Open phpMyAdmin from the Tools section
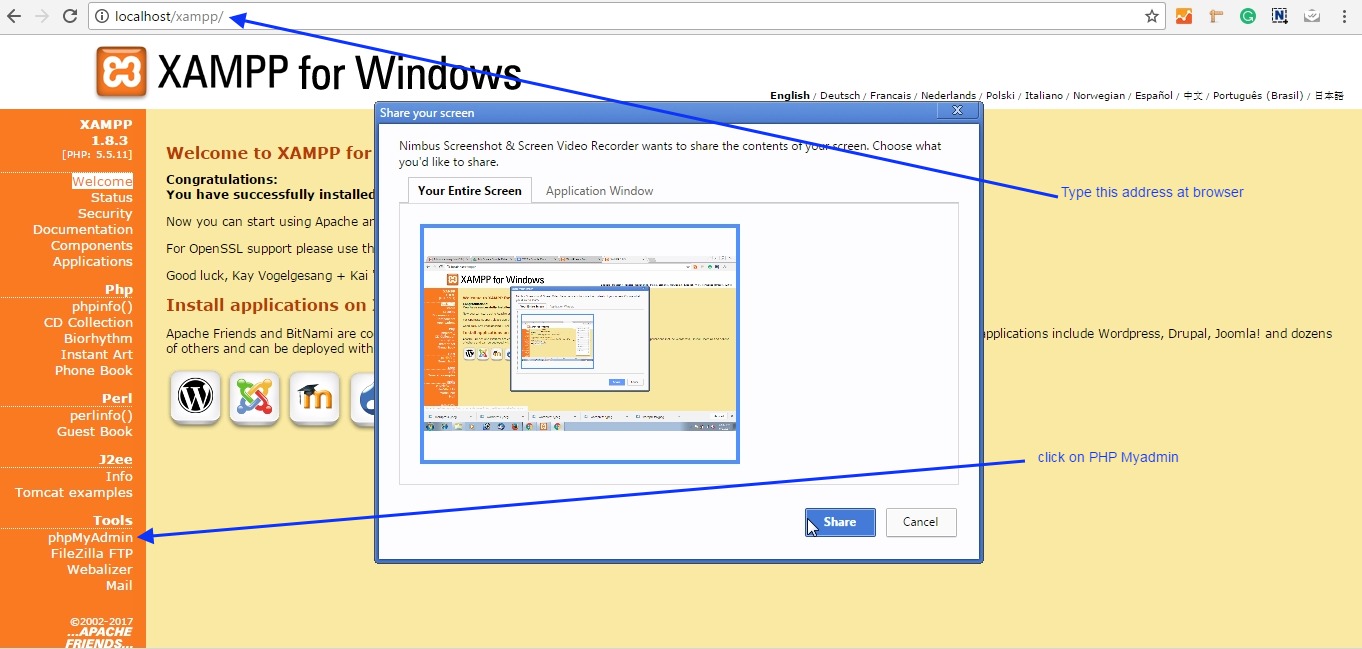Viewport: 1362px width, 649px height. pos(90,537)
